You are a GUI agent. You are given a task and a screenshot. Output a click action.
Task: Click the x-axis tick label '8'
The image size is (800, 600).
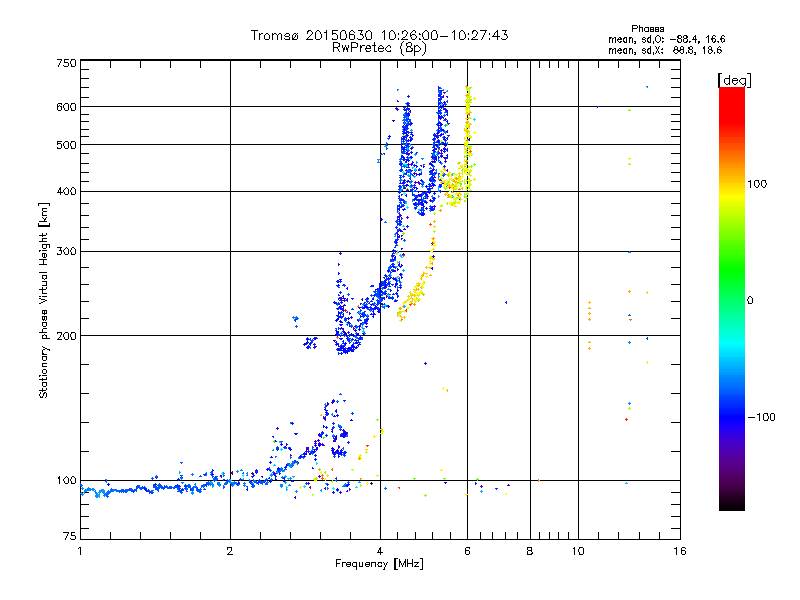[x=530, y=551]
